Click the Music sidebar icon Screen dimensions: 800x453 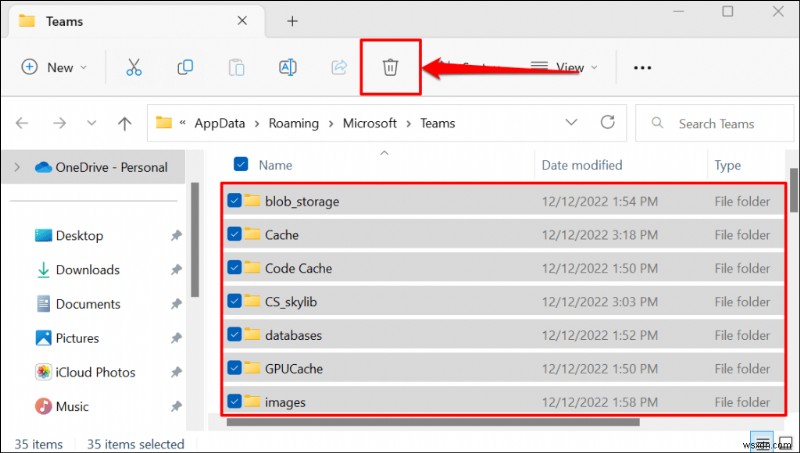(43, 406)
